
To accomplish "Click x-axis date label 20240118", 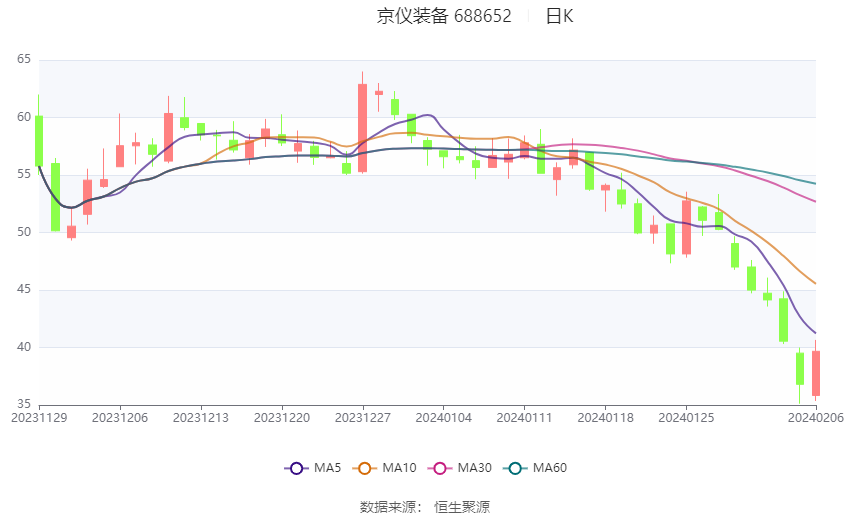I will pos(605,418).
